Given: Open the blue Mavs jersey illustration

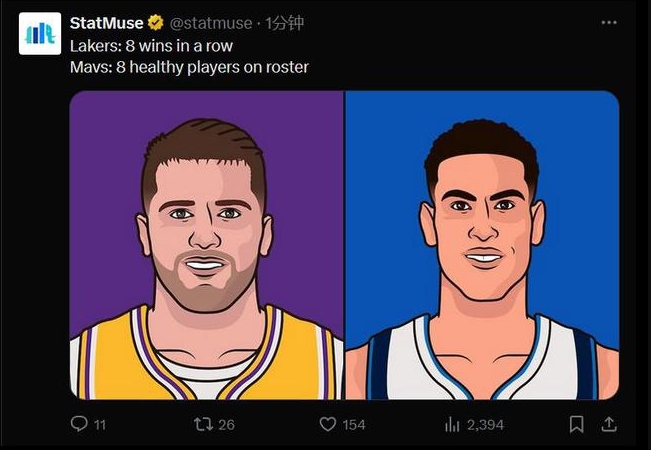Looking at the screenshot, I should (481, 245).
